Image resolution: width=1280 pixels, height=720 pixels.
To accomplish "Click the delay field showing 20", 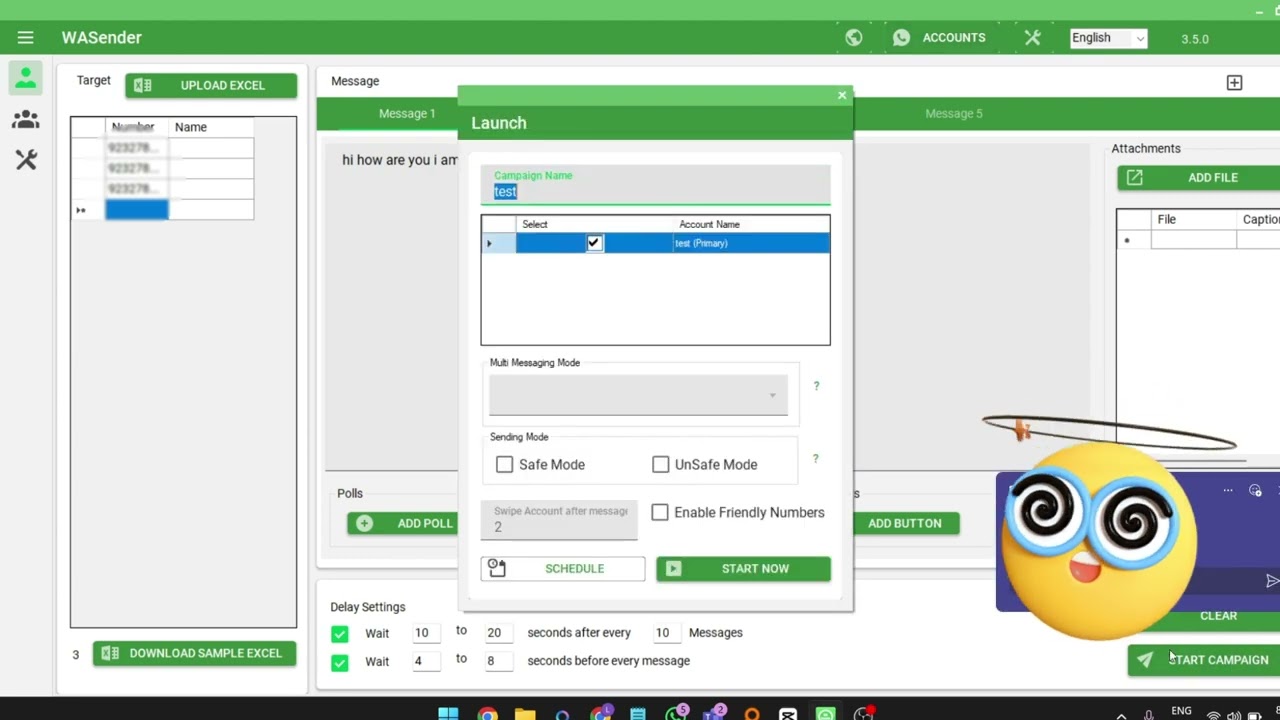I will [499, 633].
